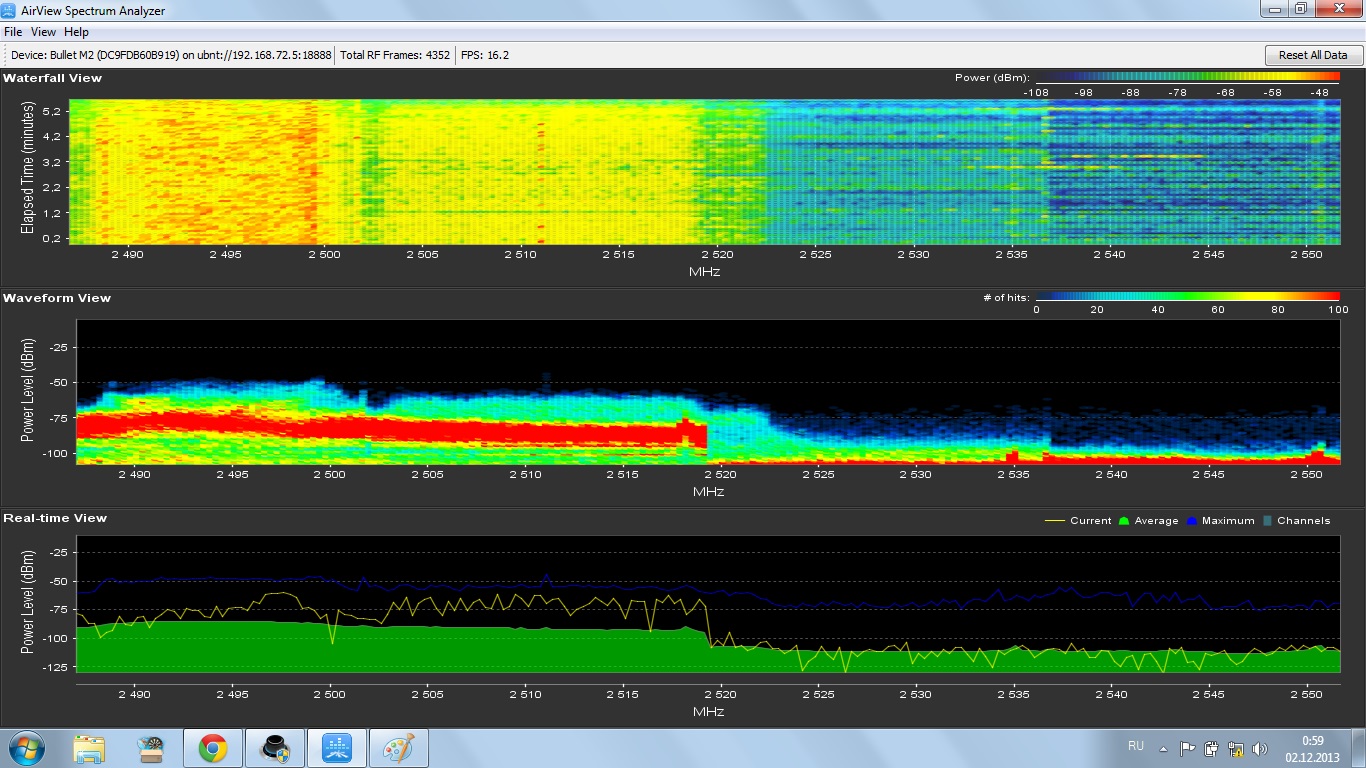
Task: Click the network warning tray icon
Action: pyautogui.click(x=1236, y=748)
